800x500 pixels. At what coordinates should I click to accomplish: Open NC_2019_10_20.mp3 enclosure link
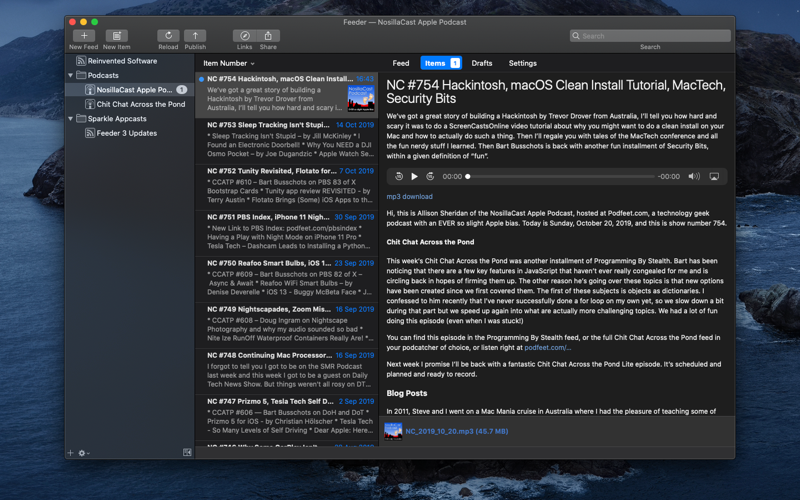coord(457,432)
